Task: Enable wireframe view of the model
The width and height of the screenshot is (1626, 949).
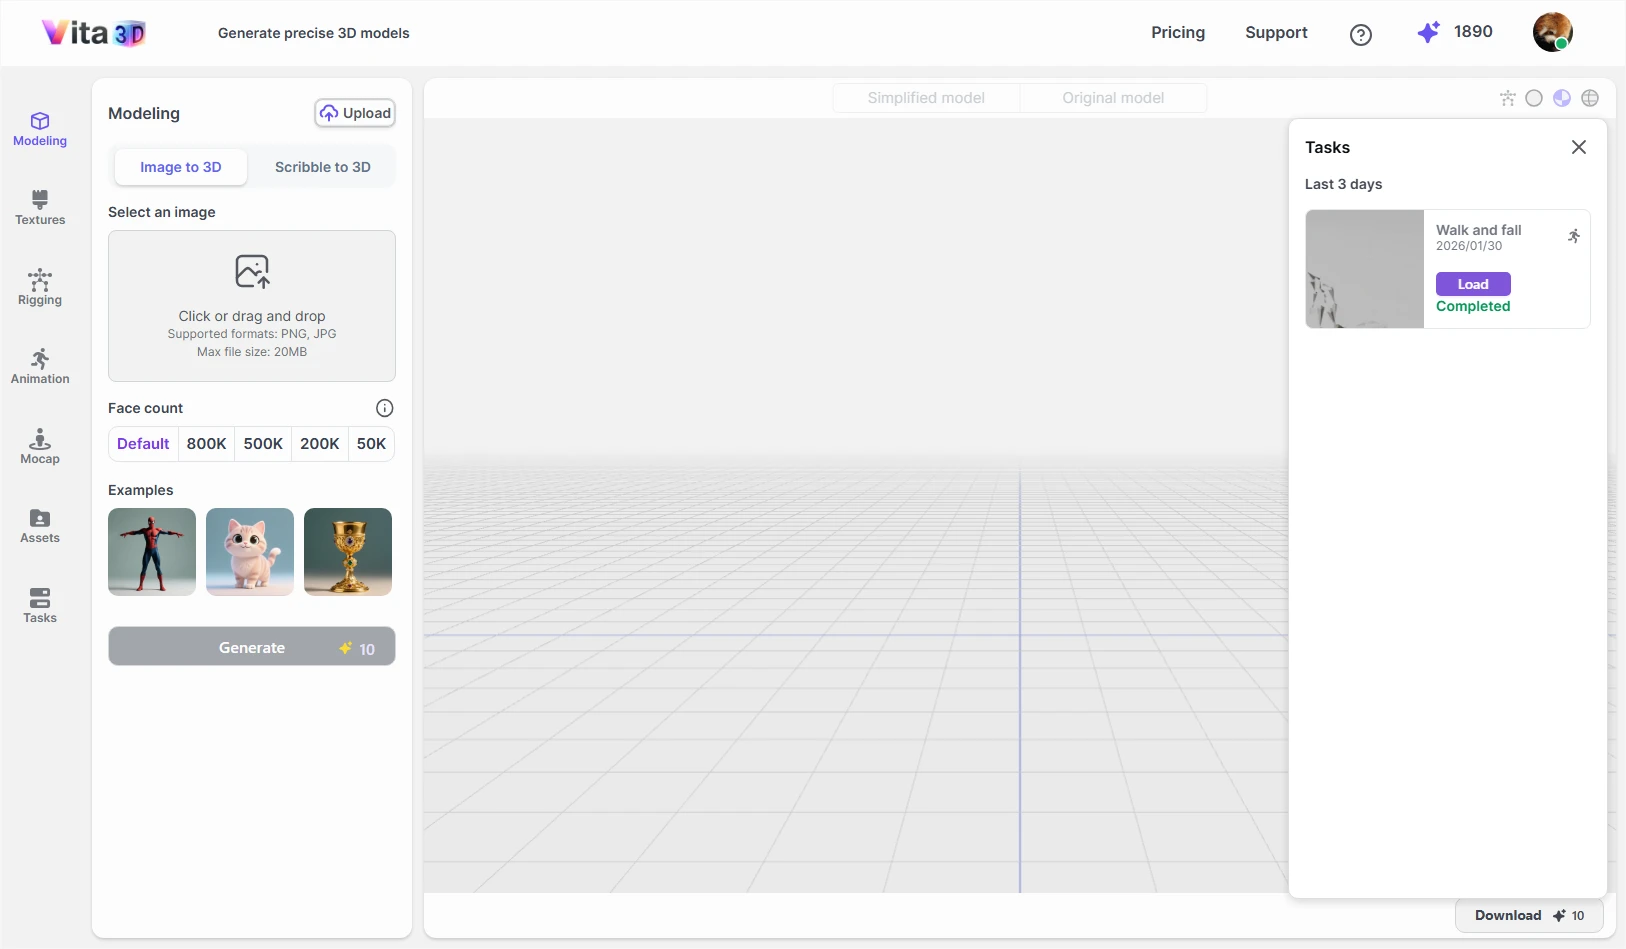Action: click(1592, 98)
